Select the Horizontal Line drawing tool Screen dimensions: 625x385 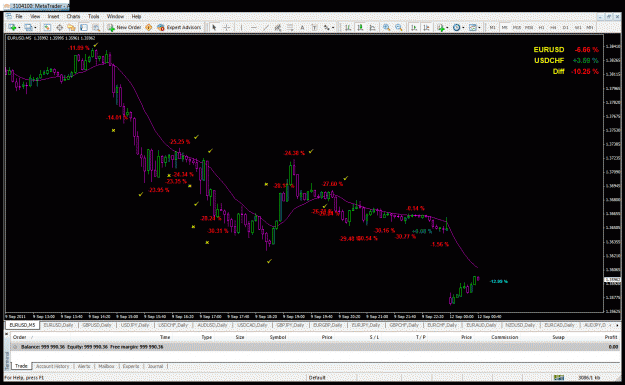pyautogui.click(x=254, y=28)
